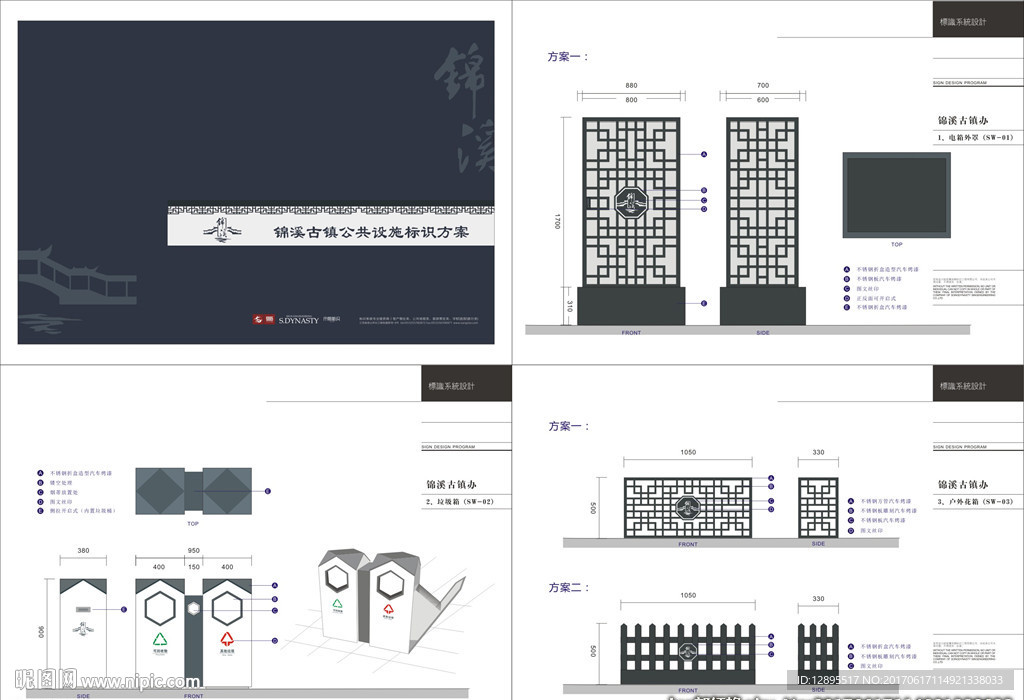The width and height of the screenshot is (1024, 700).
Task: Click the 標識系統設計 header on the SW-01 page
Action: pyautogui.click(x=963, y=22)
